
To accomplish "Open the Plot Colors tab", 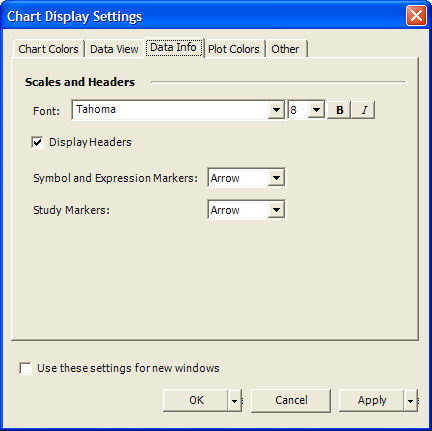I will [x=234, y=49].
